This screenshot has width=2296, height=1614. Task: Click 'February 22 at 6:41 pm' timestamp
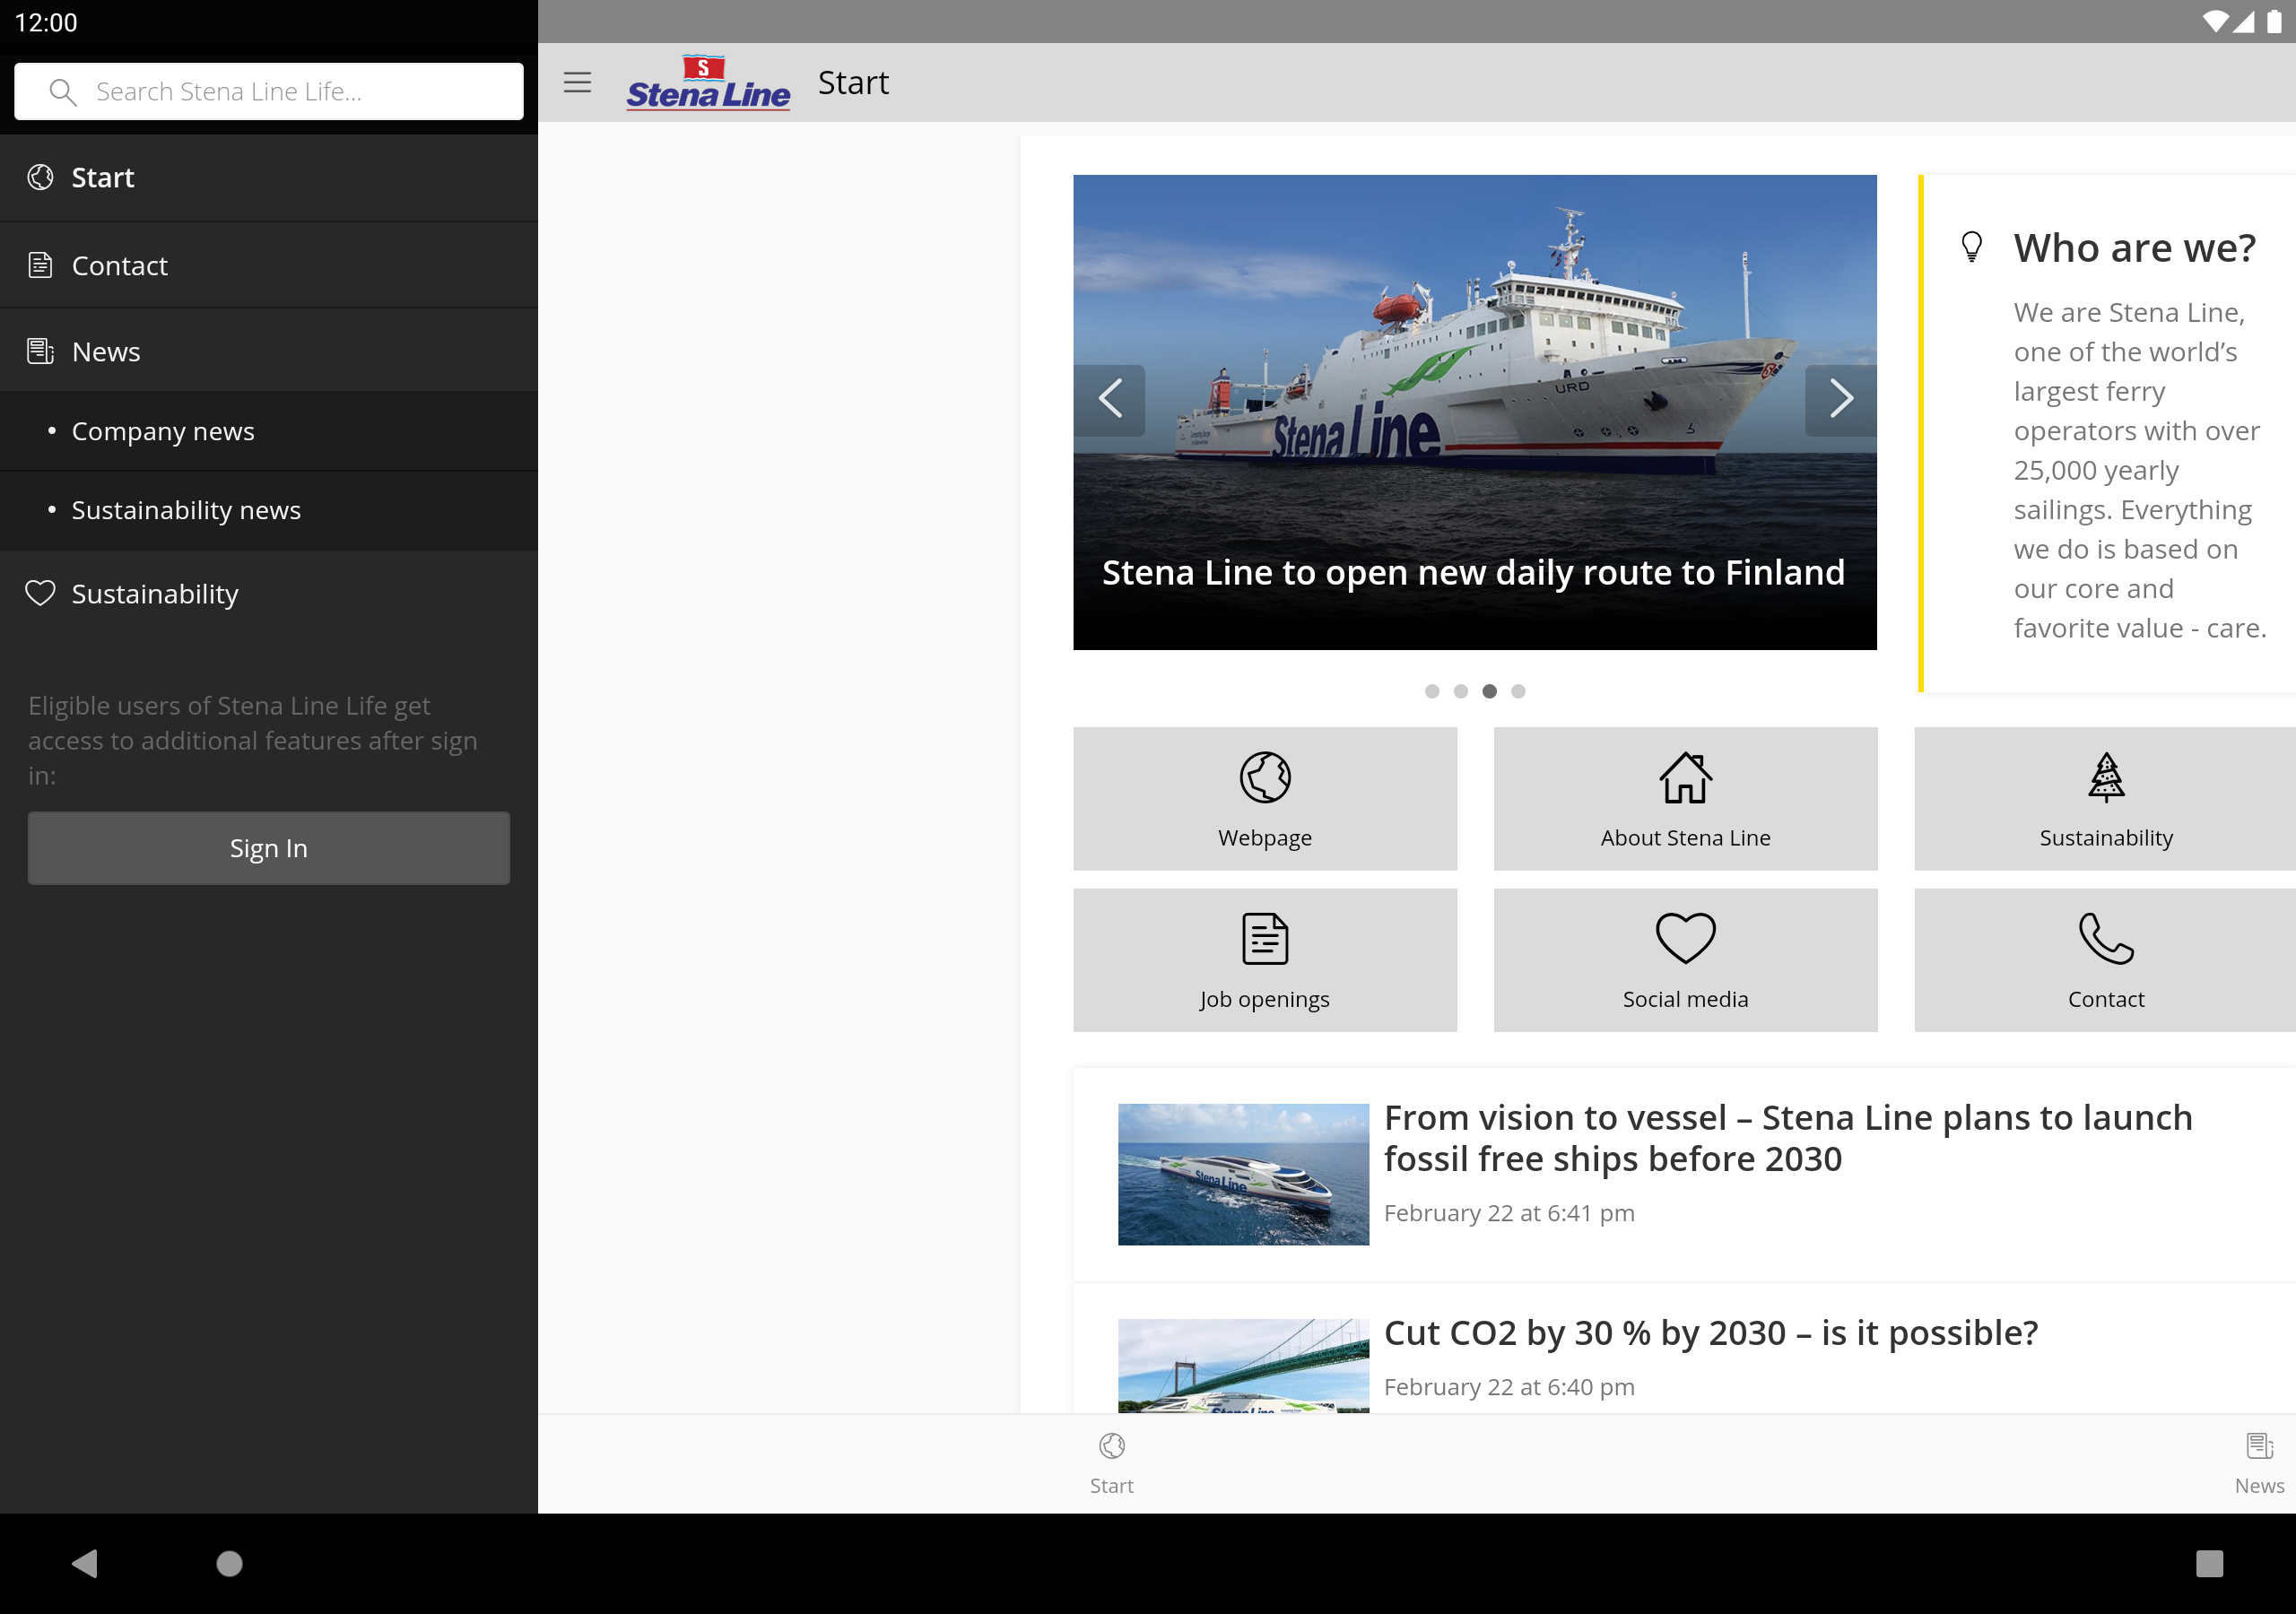(x=1509, y=1213)
